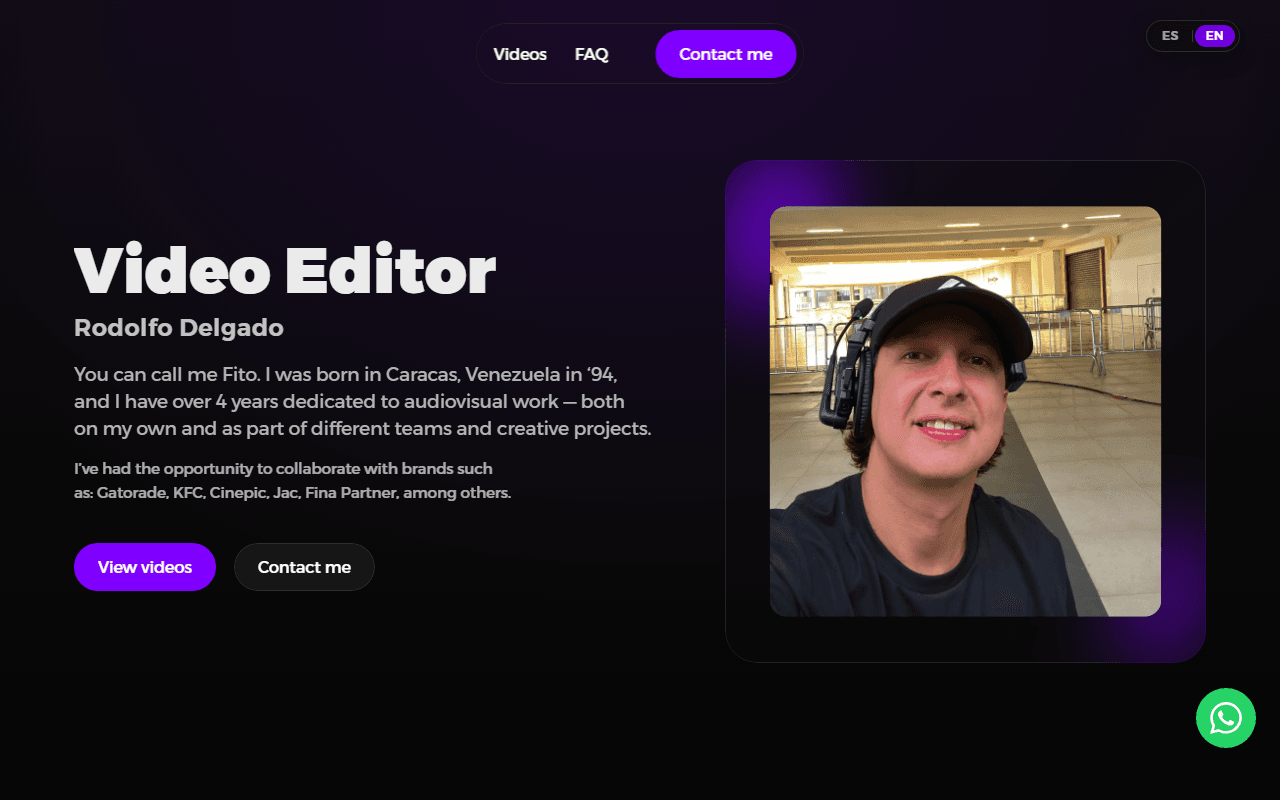1280x800 pixels.
Task: Click the name Rodolfo Delgado
Action: pyautogui.click(x=179, y=327)
